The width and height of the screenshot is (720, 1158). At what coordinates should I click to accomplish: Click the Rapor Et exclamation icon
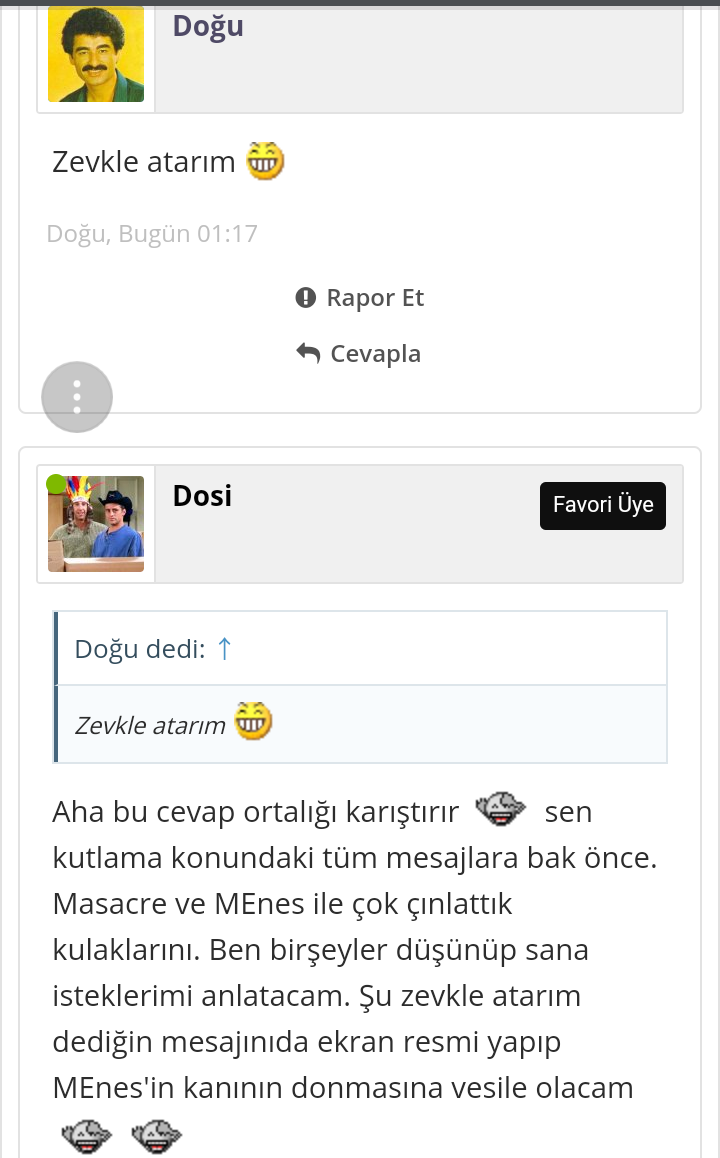pos(306,298)
